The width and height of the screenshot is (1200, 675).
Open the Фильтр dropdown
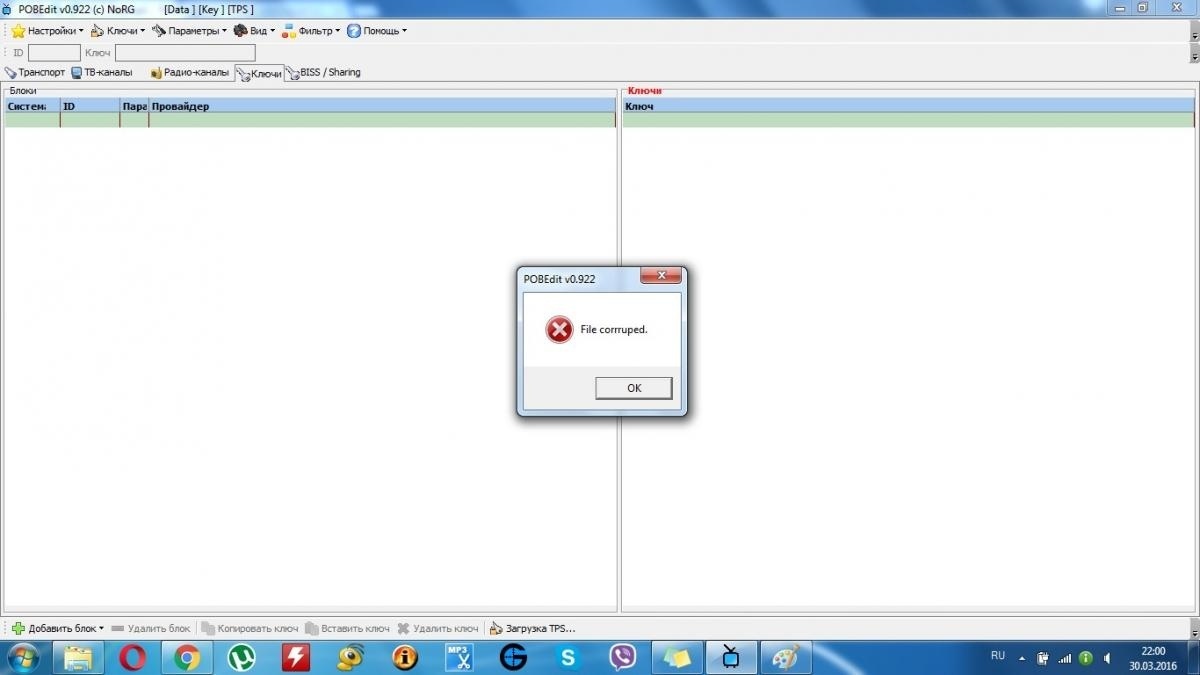(312, 31)
